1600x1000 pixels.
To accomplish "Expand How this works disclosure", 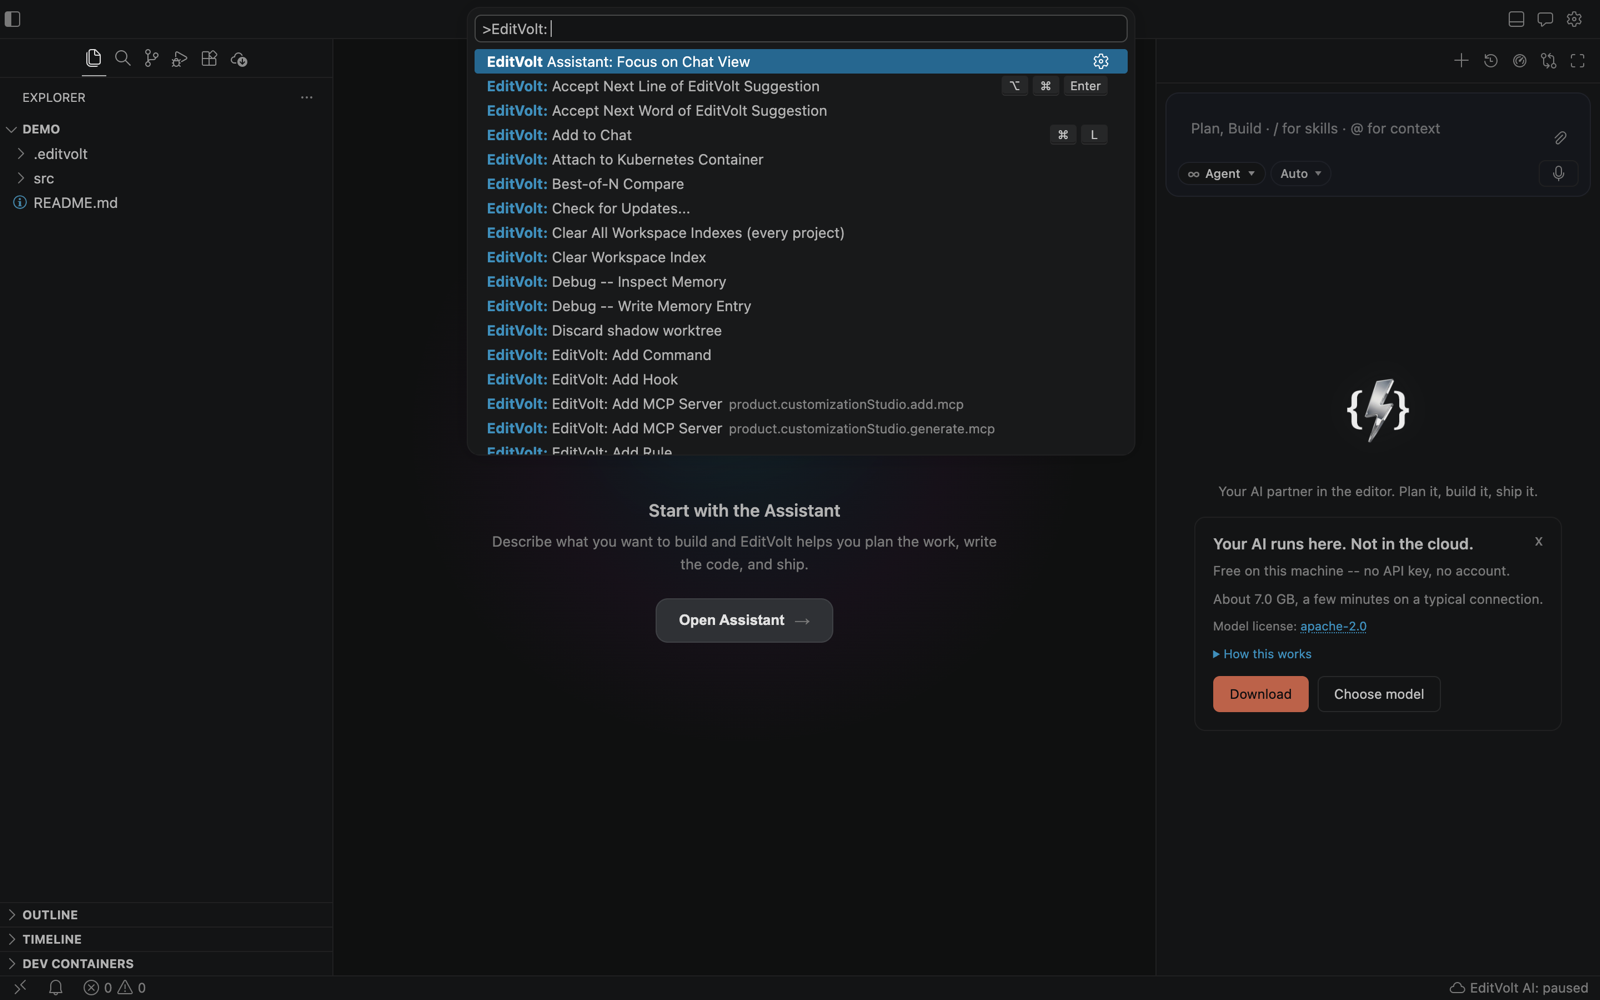I will tap(1262, 654).
